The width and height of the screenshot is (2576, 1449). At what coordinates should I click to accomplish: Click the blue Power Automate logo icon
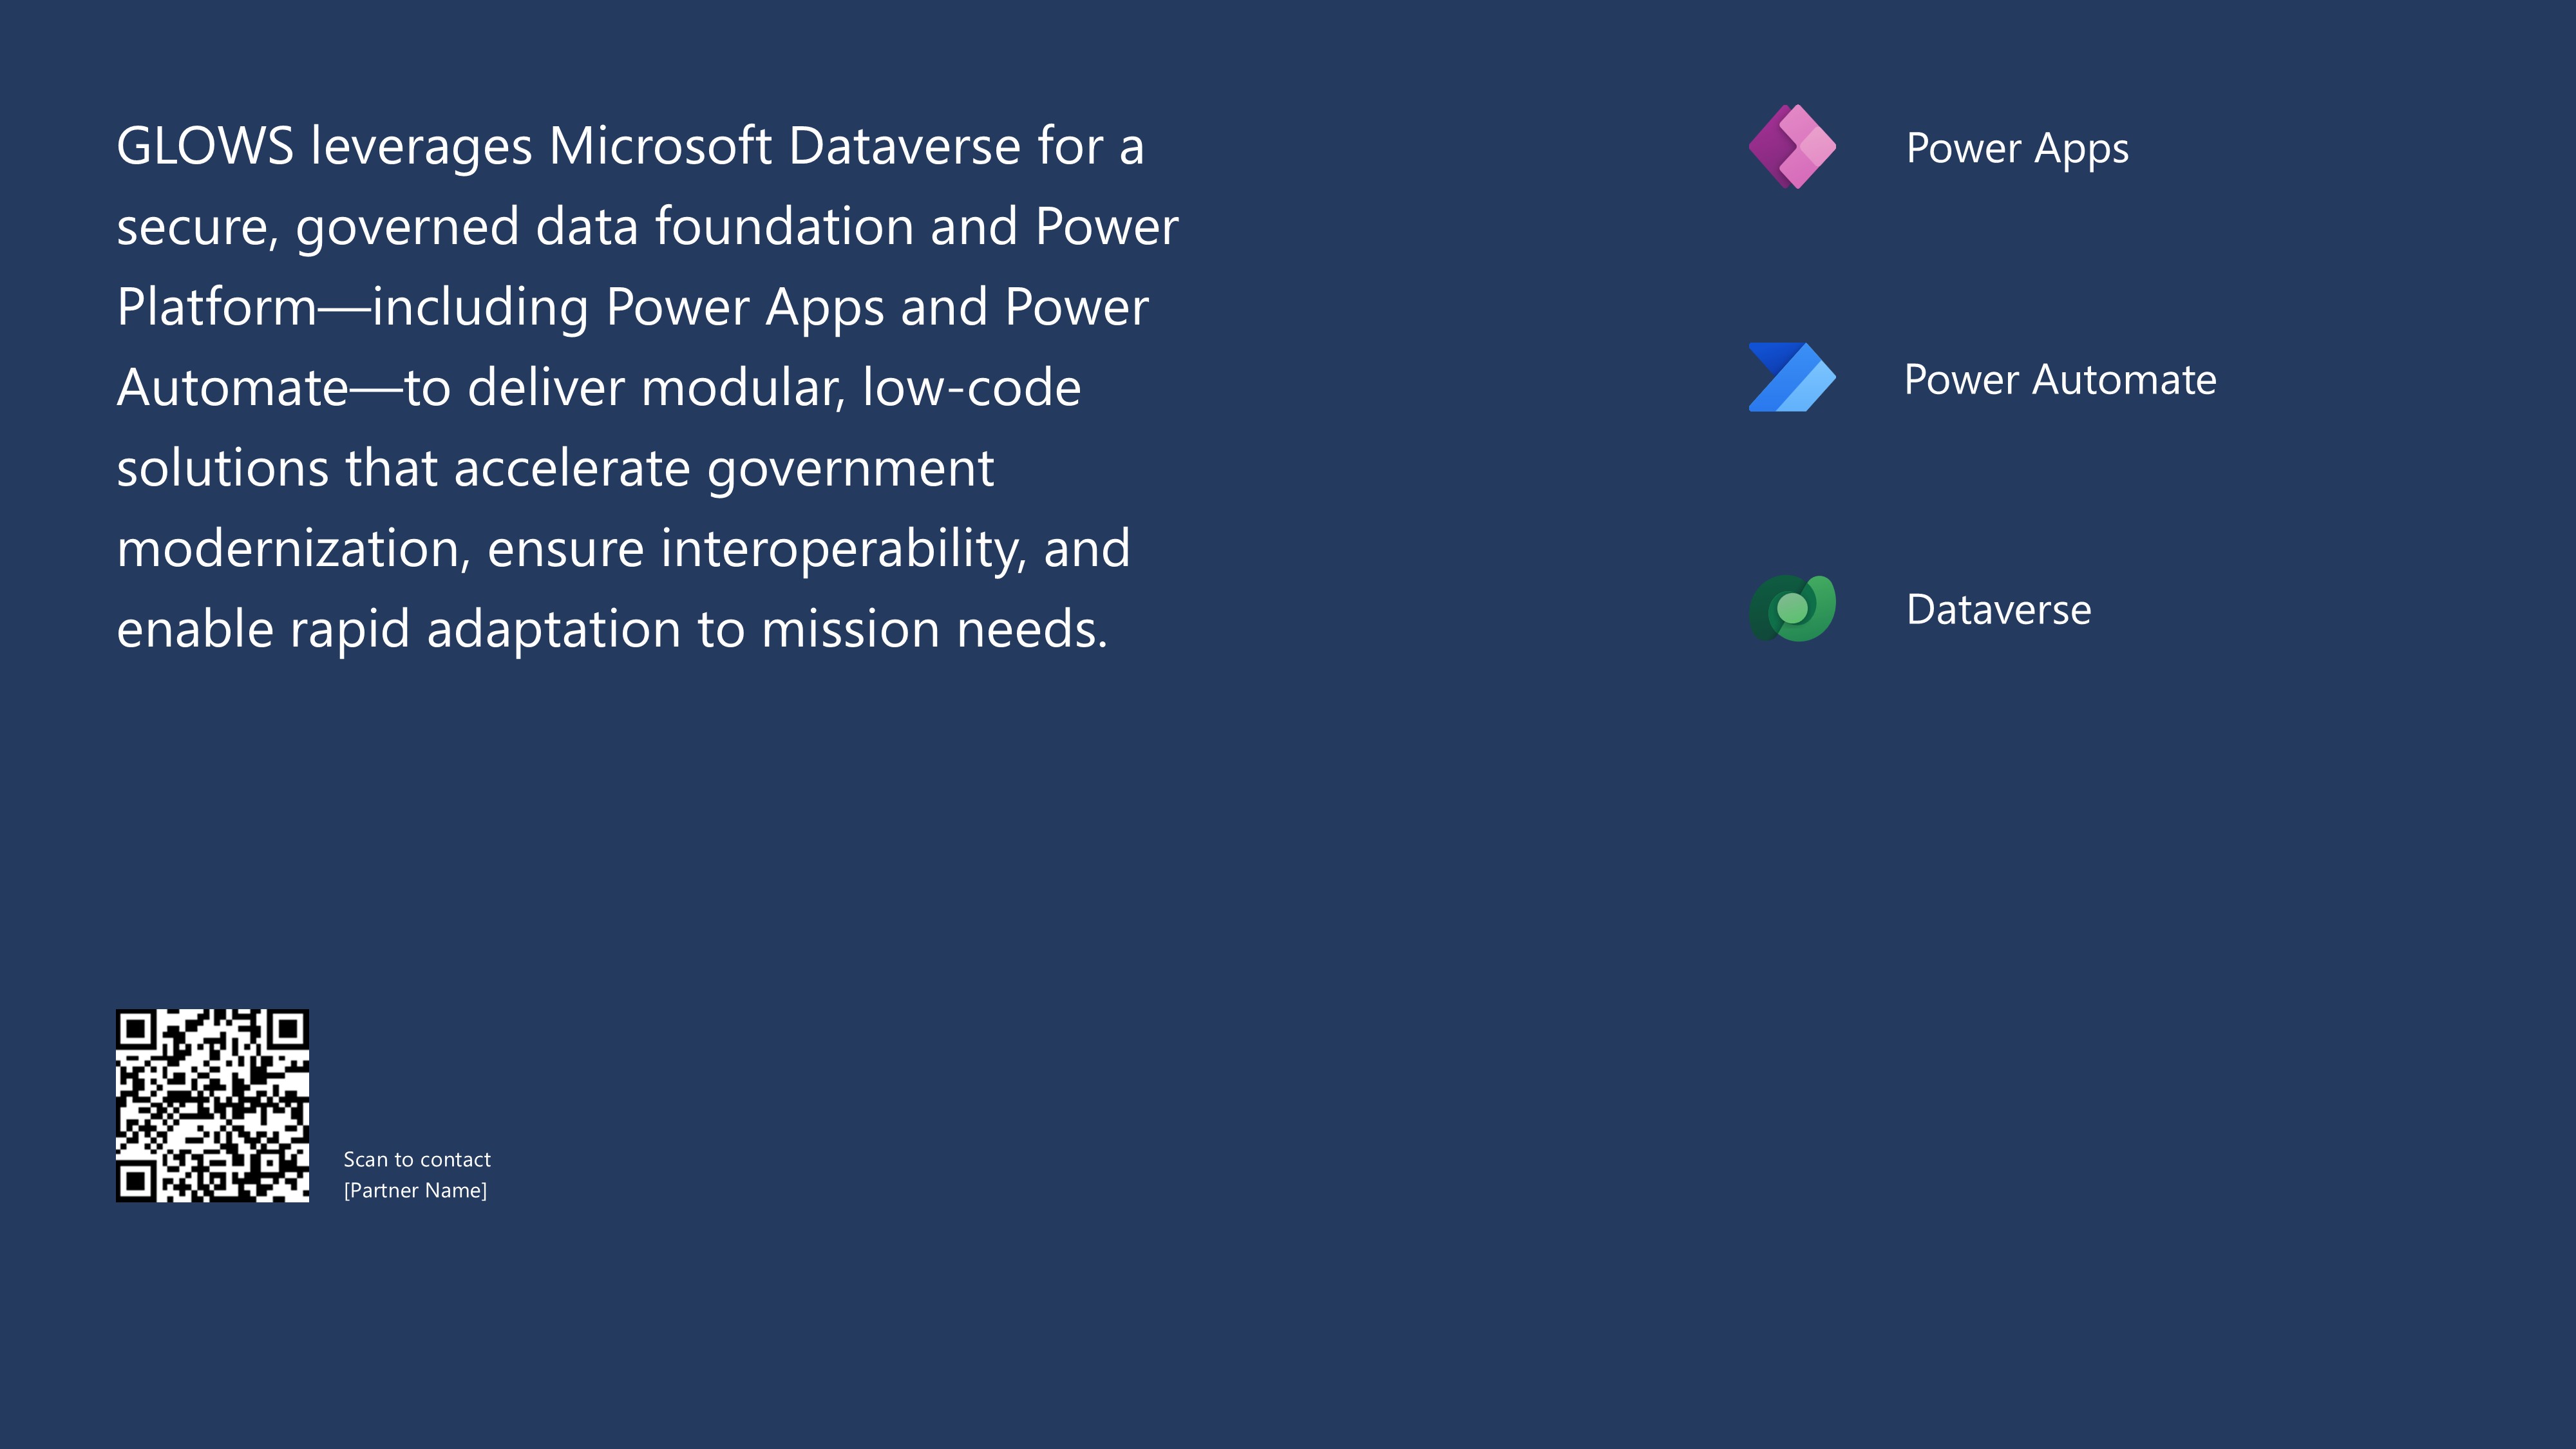tap(1791, 378)
